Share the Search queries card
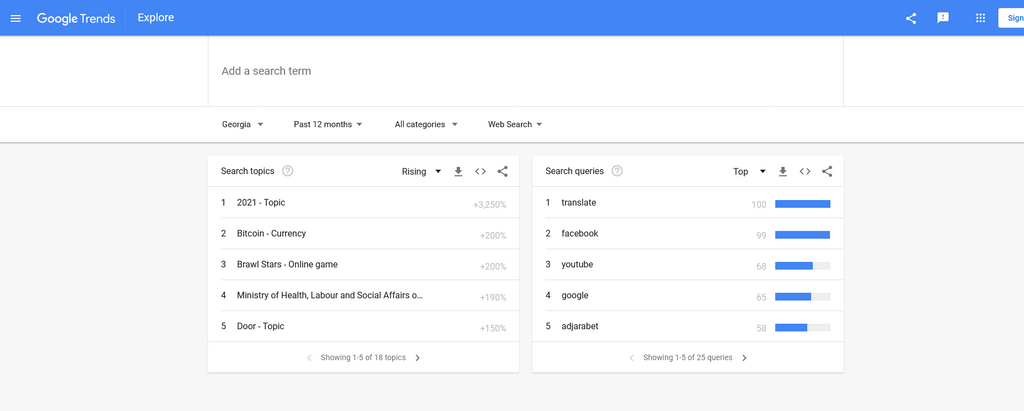 point(827,172)
